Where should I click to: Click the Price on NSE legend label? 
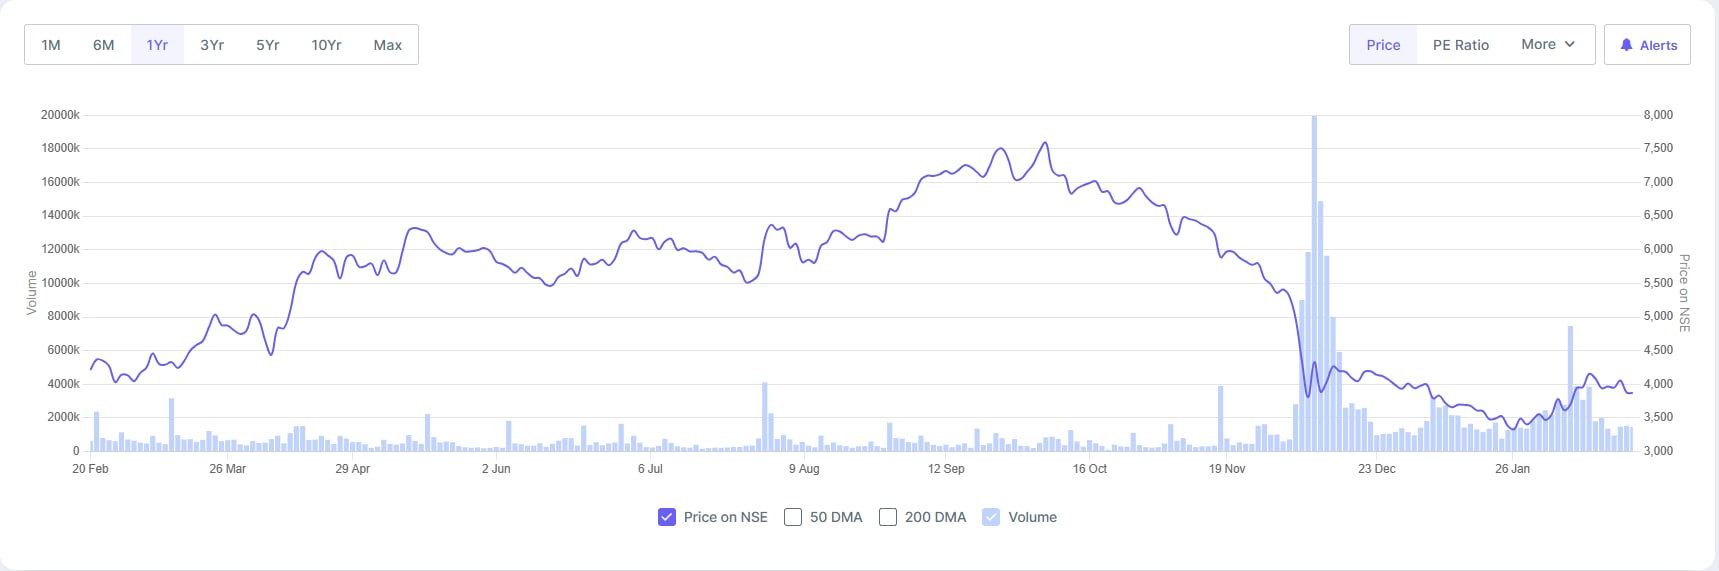point(725,517)
